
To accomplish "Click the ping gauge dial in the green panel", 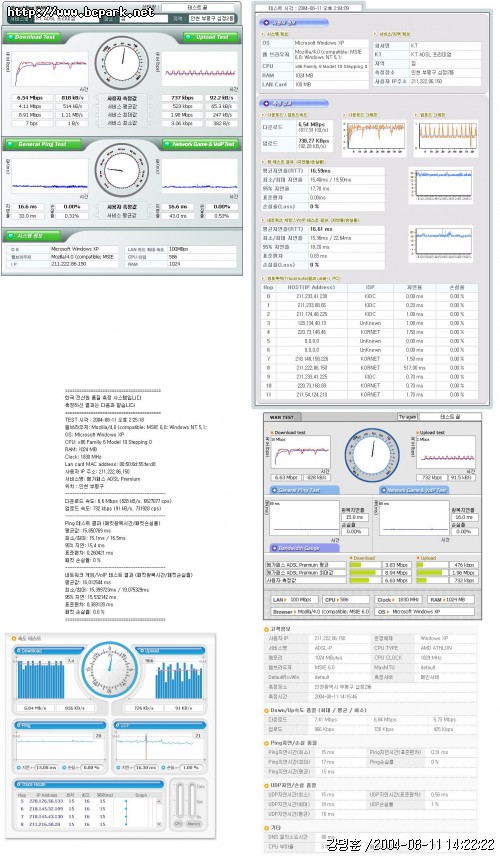I will click(122, 171).
